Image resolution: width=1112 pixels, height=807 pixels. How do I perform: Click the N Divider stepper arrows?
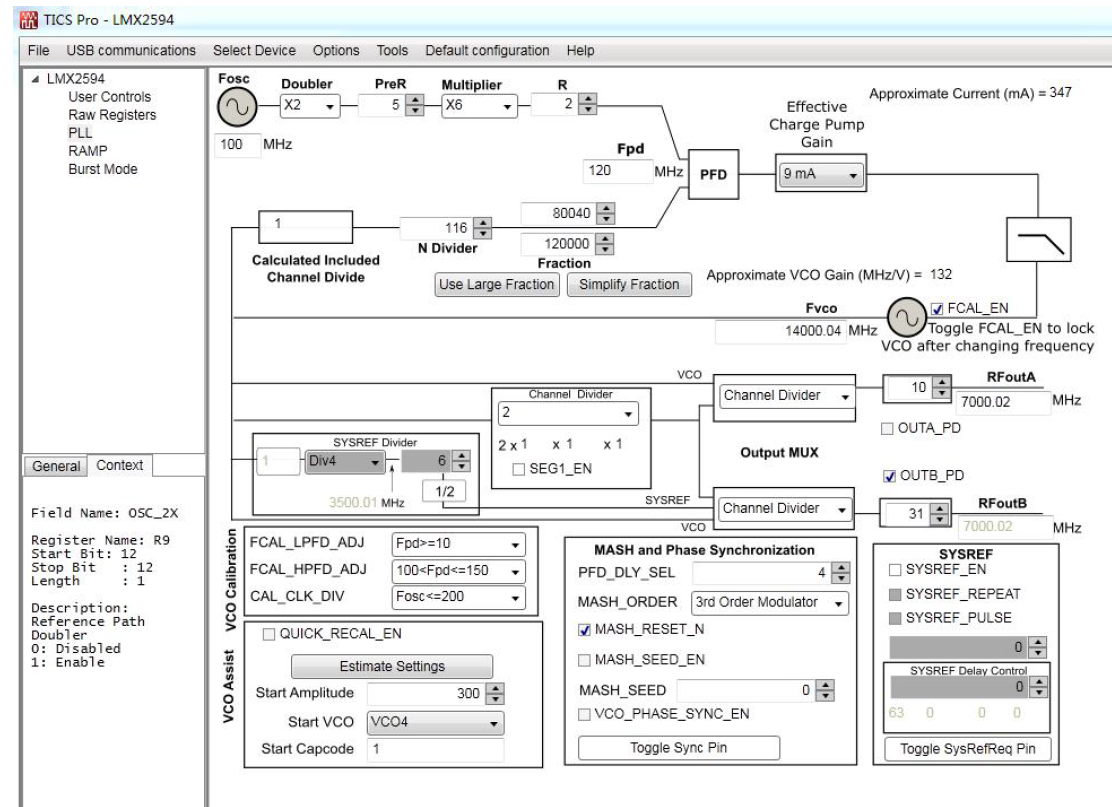coord(482,228)
